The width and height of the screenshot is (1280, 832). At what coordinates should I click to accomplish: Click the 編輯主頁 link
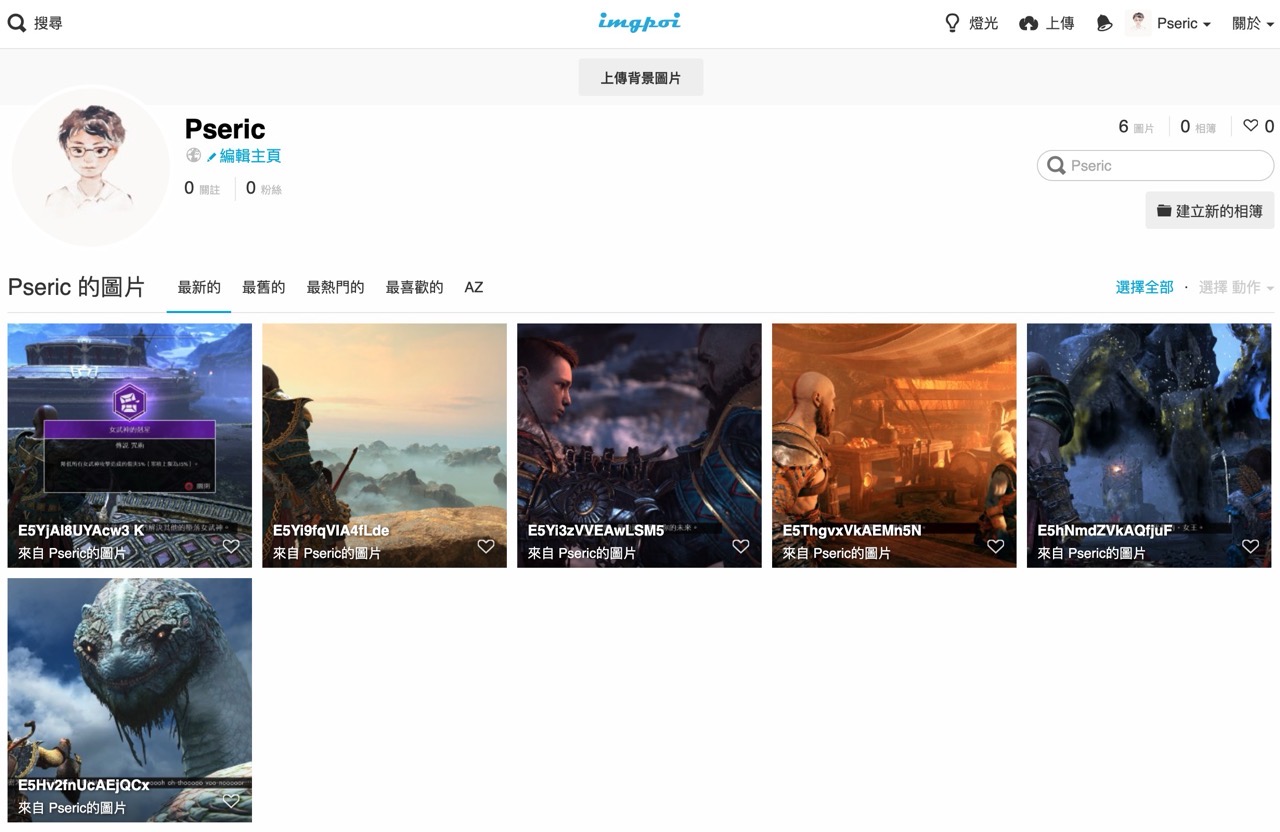[250, 156]
